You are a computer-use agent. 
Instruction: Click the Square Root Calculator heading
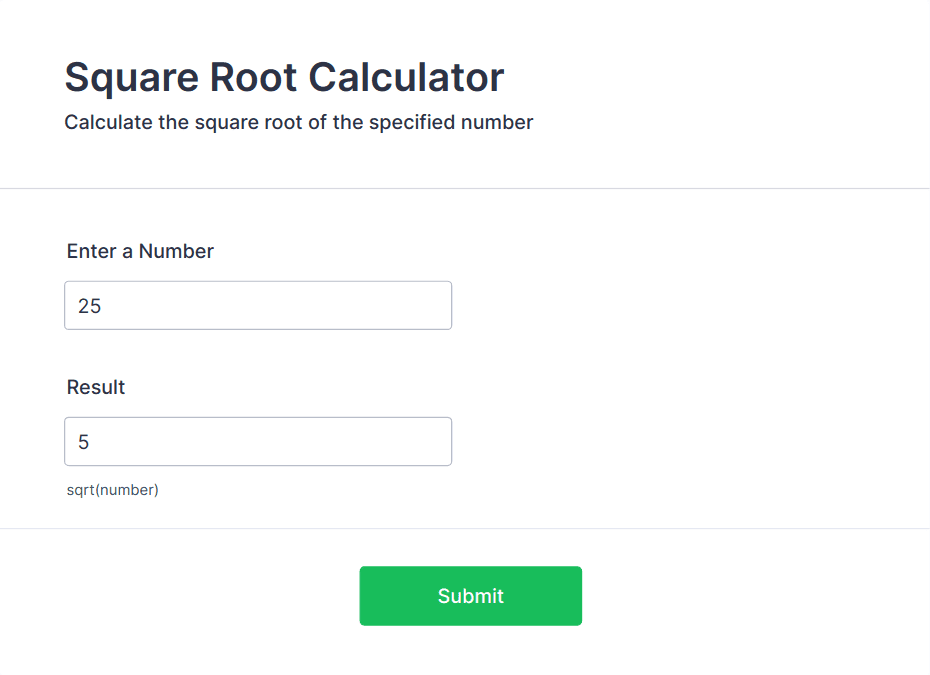(x=284, y=77)
